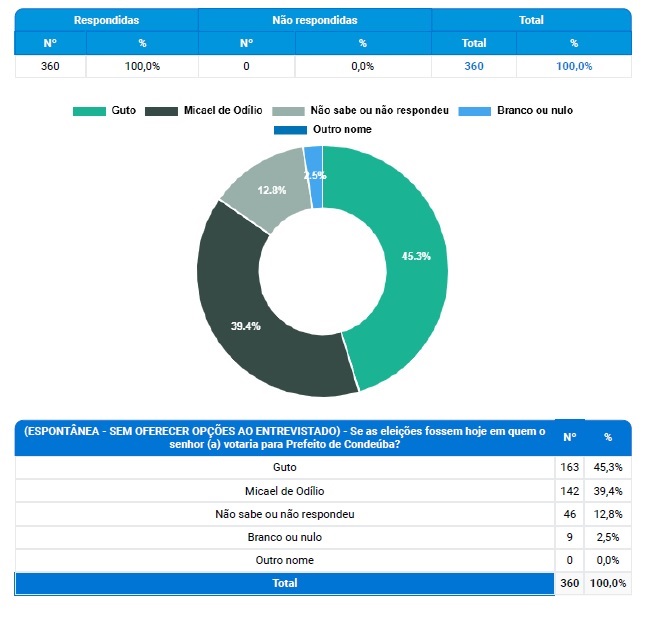Click the green Guto legend color swatch
This screenshot has width=653, height=621.
click(89, 111)
